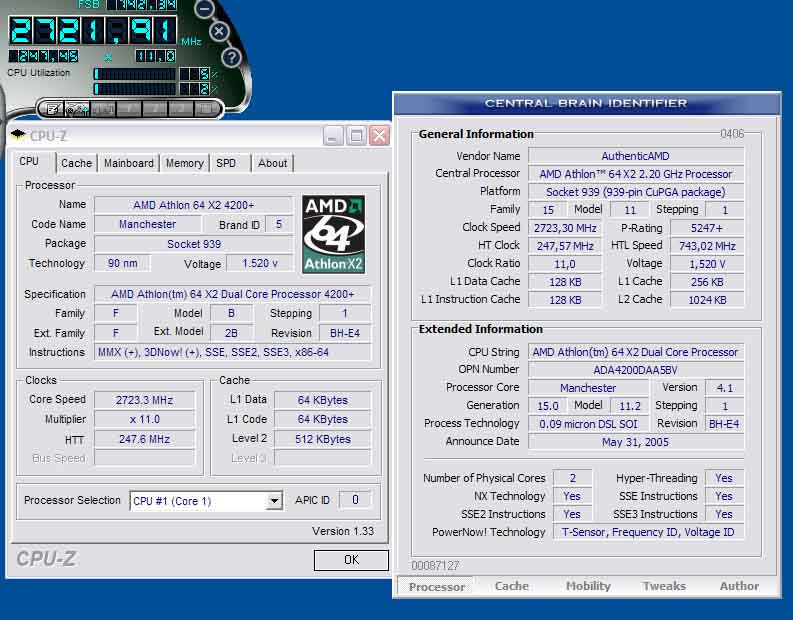This screenshot has width=793, height=620.
Task: Click the Multiplier value 'x 11.0'
Action: point(145,419)
